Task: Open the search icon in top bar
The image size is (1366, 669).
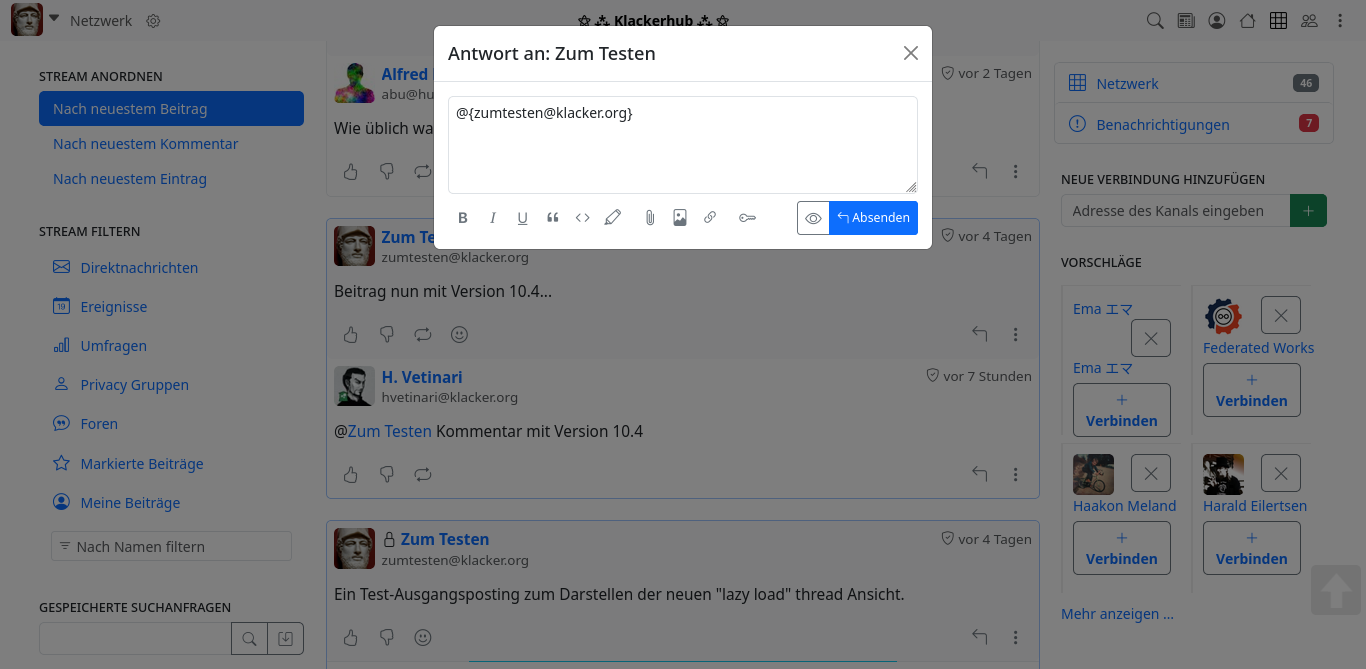Action: (1155, 20)
